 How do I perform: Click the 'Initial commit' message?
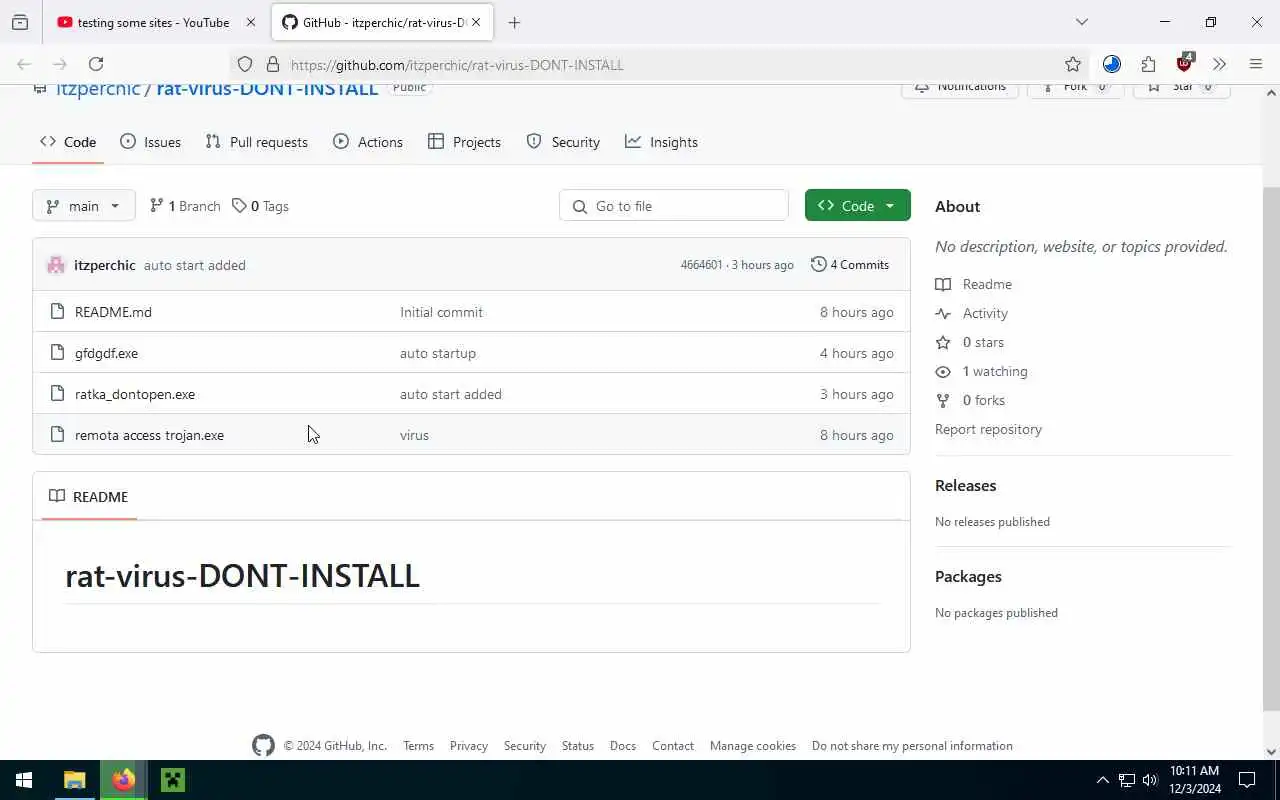(441, 312)
